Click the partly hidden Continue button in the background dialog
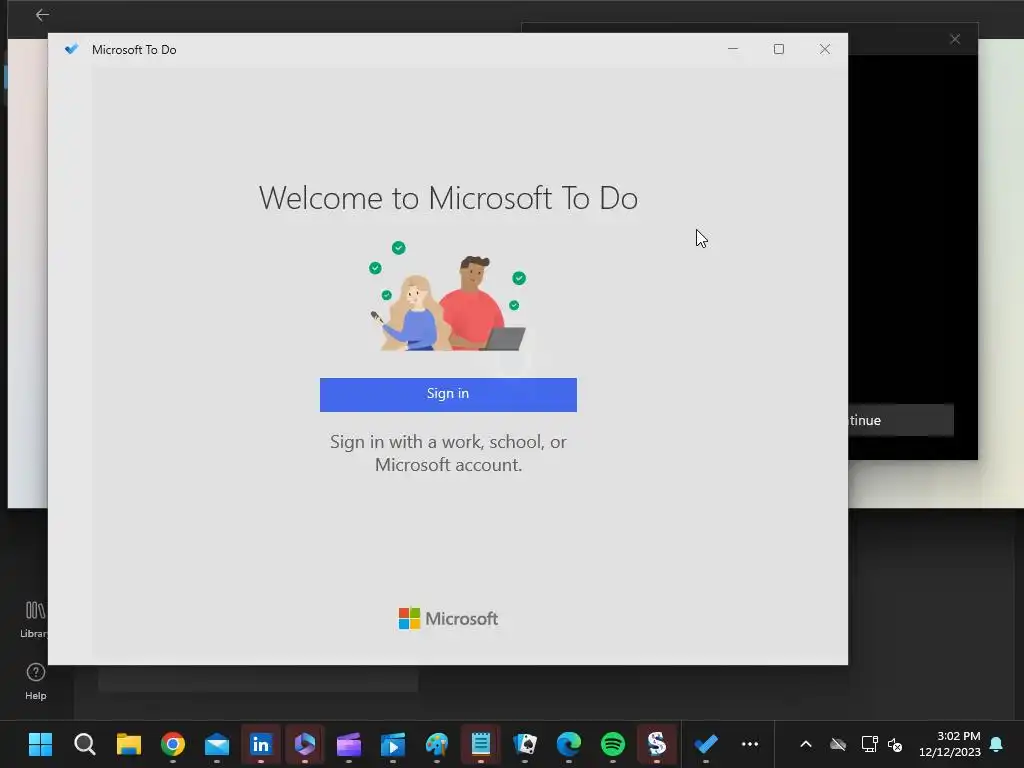 pos(901,421)
